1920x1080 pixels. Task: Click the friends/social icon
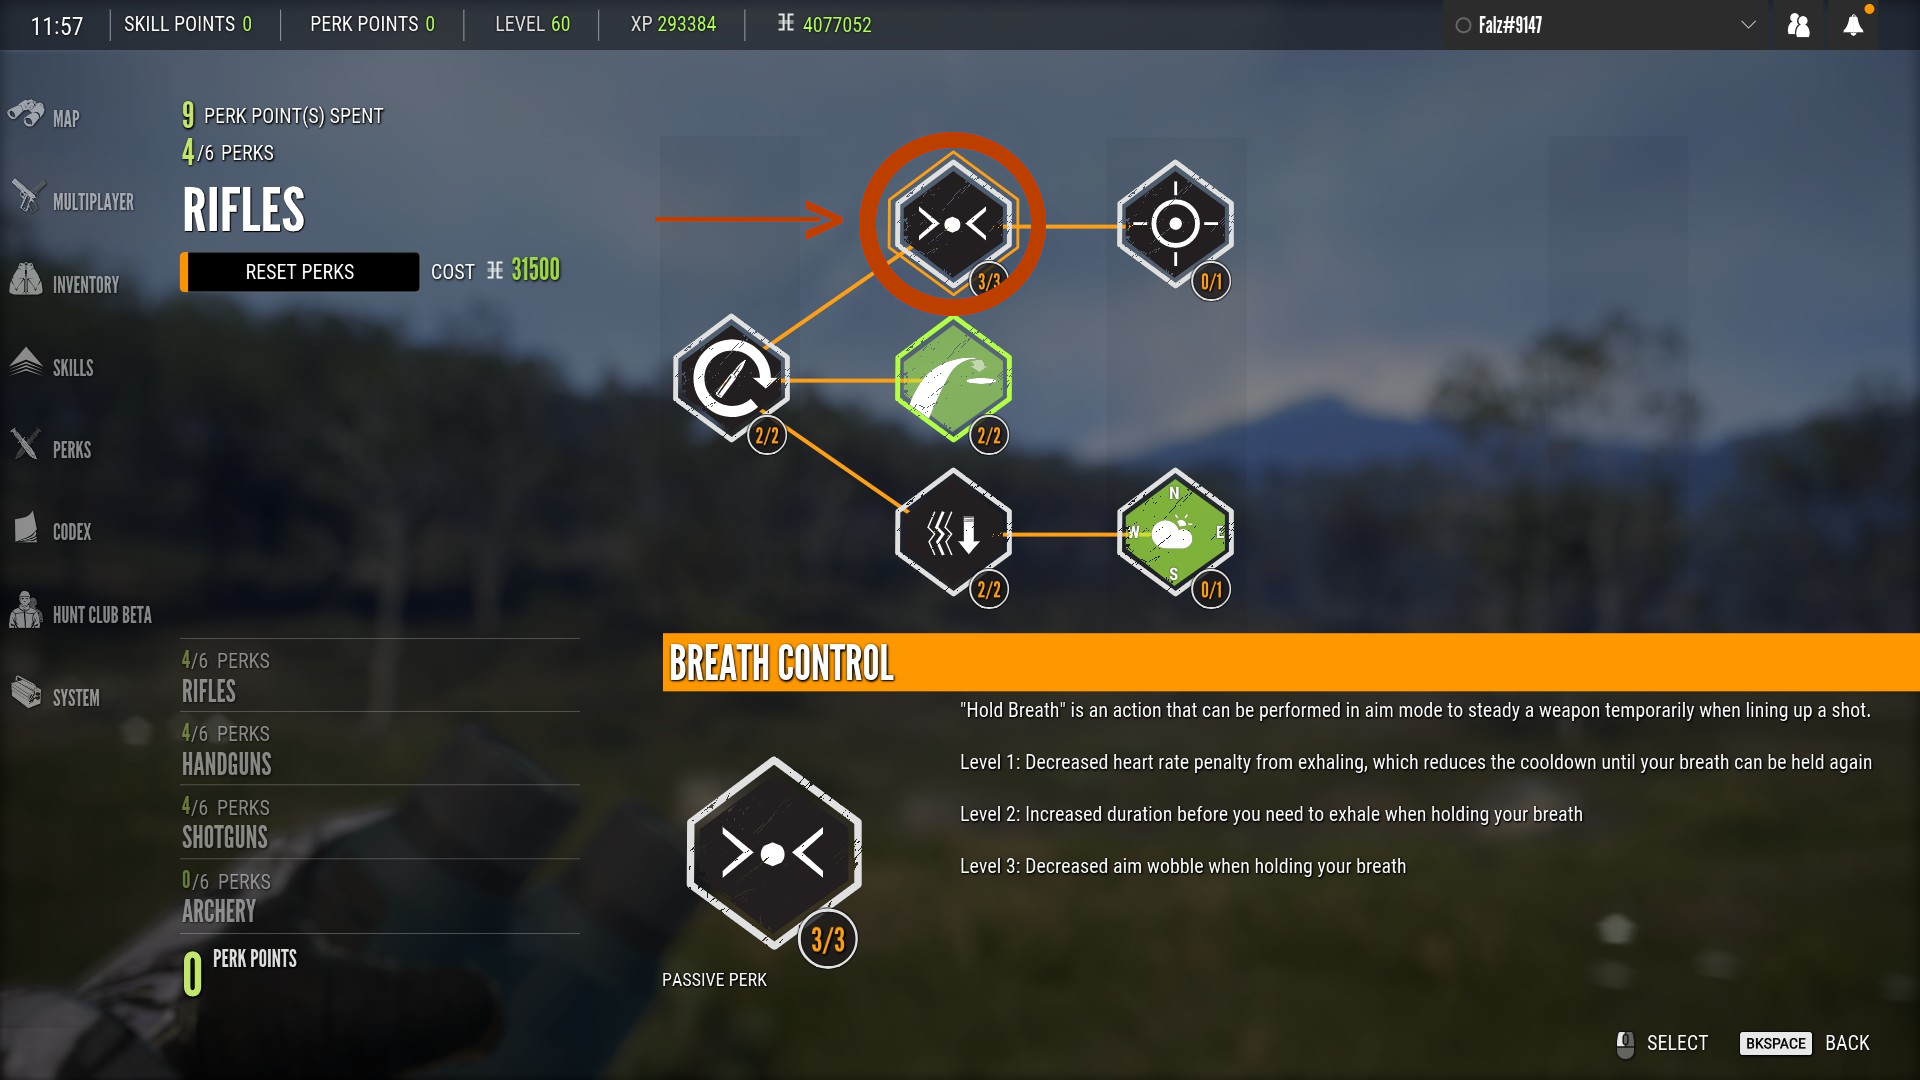coord(1800,24)
